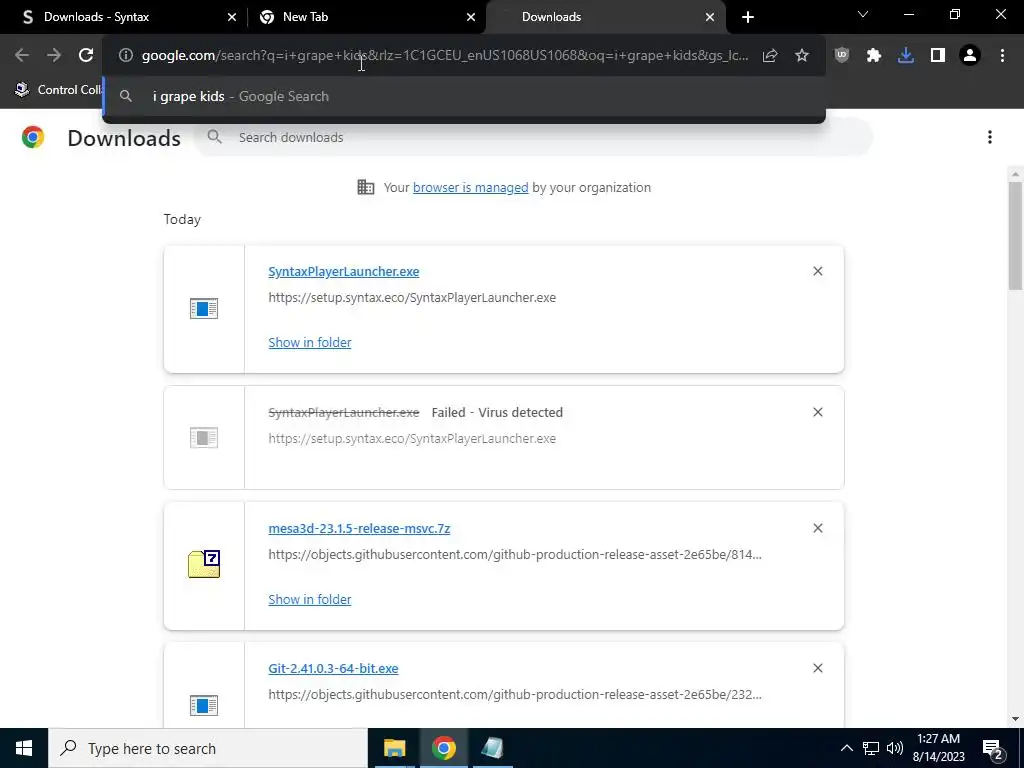
Task: Show hidden system tray icons
Action: [846, 748]
